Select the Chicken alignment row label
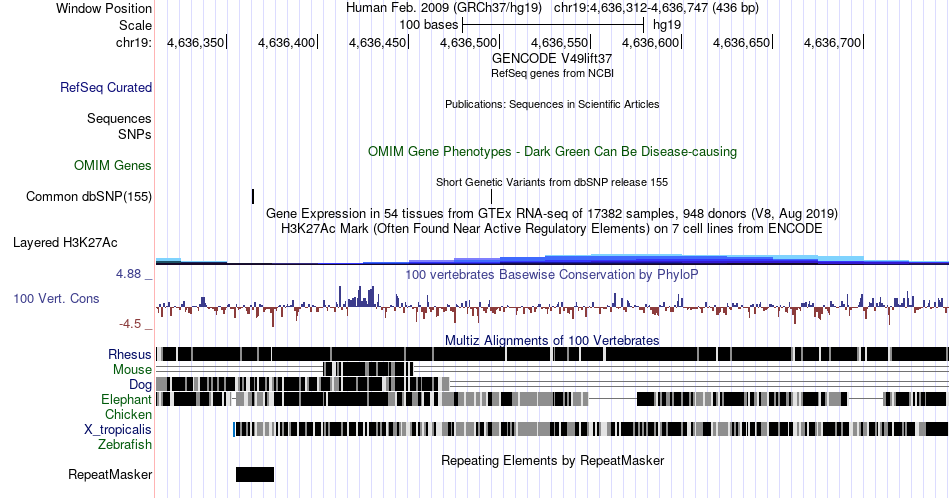The image size is (950, 498). pyautogui.click(x=128, y=414)
